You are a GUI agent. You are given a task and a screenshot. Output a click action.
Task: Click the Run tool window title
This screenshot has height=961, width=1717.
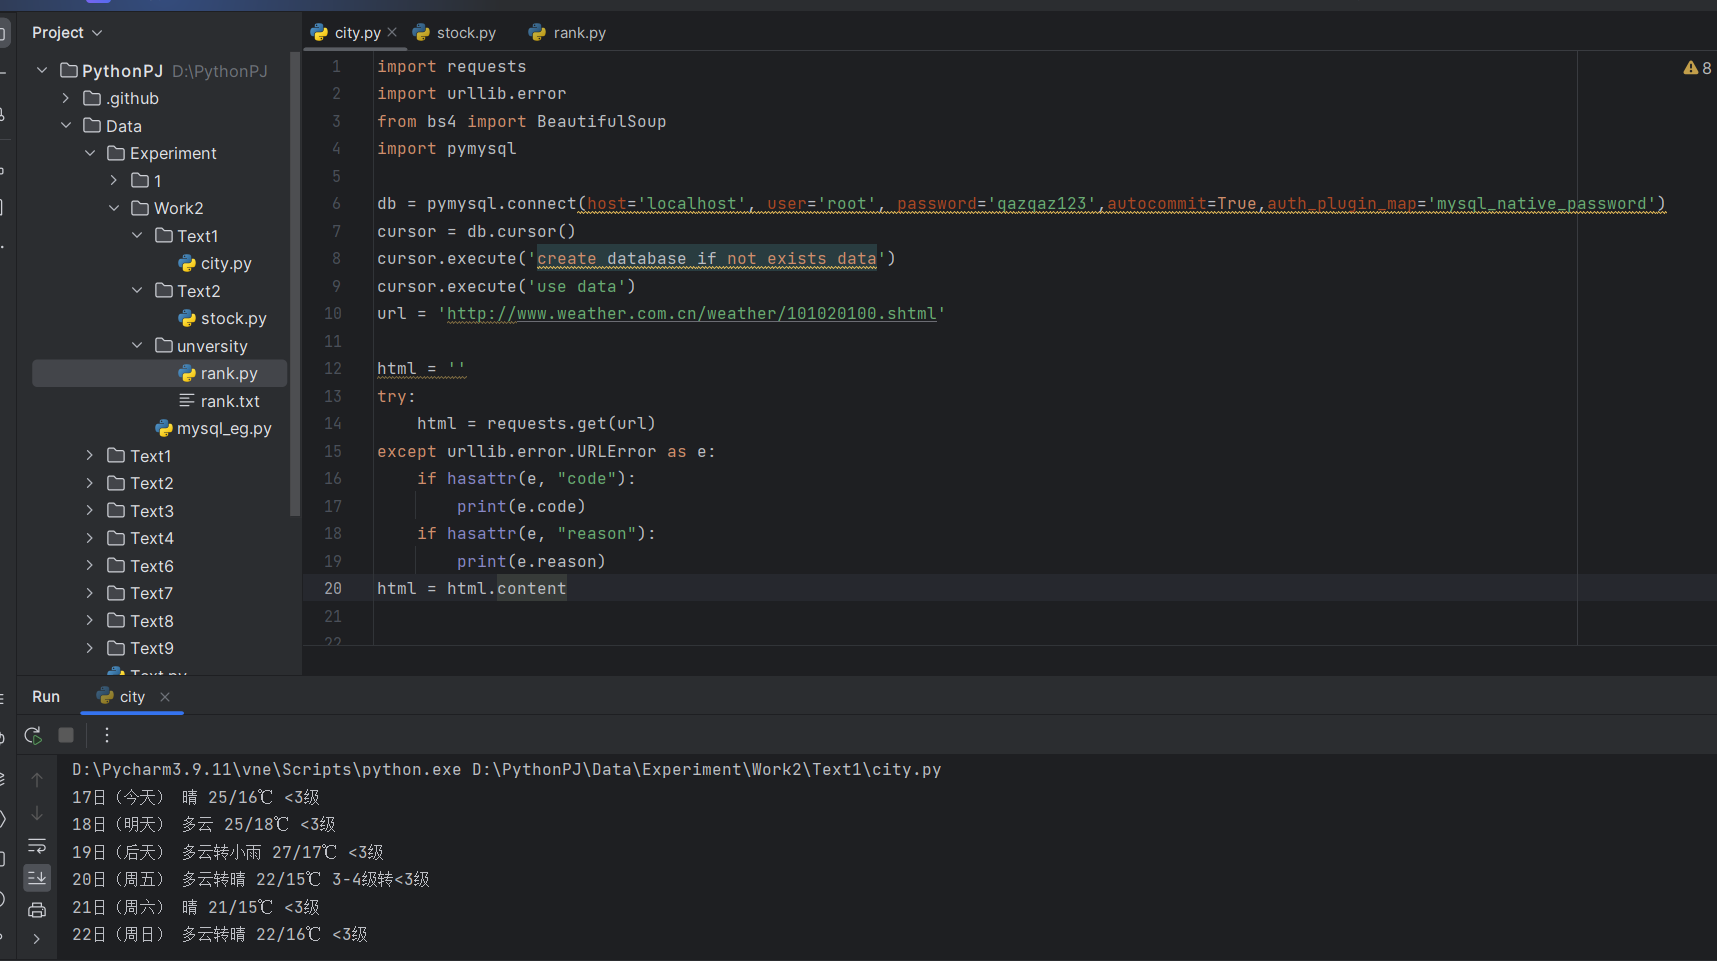coord(46,697)
